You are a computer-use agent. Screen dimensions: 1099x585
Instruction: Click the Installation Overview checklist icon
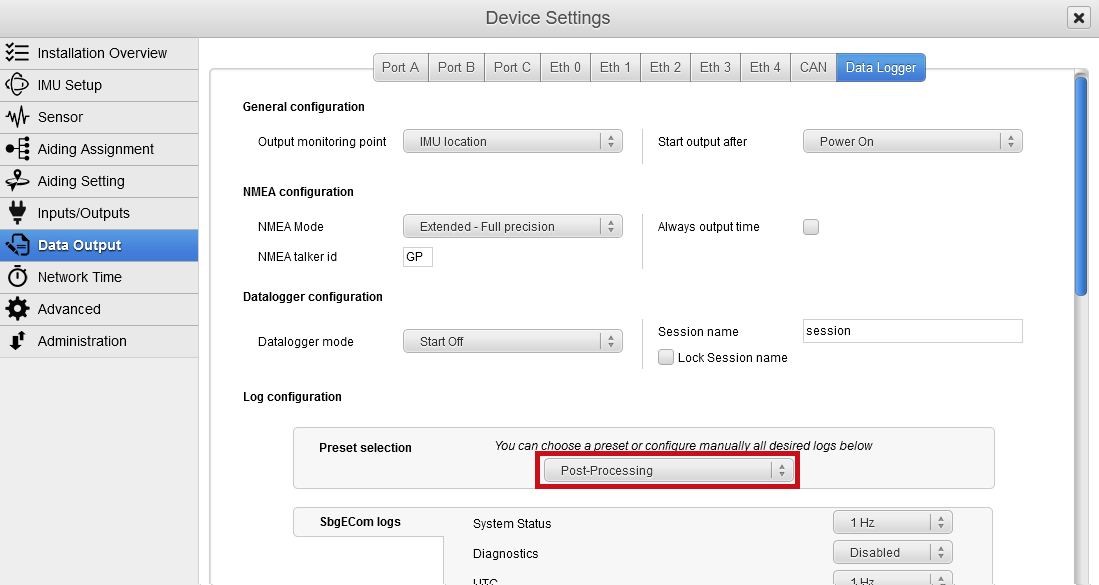17,53
